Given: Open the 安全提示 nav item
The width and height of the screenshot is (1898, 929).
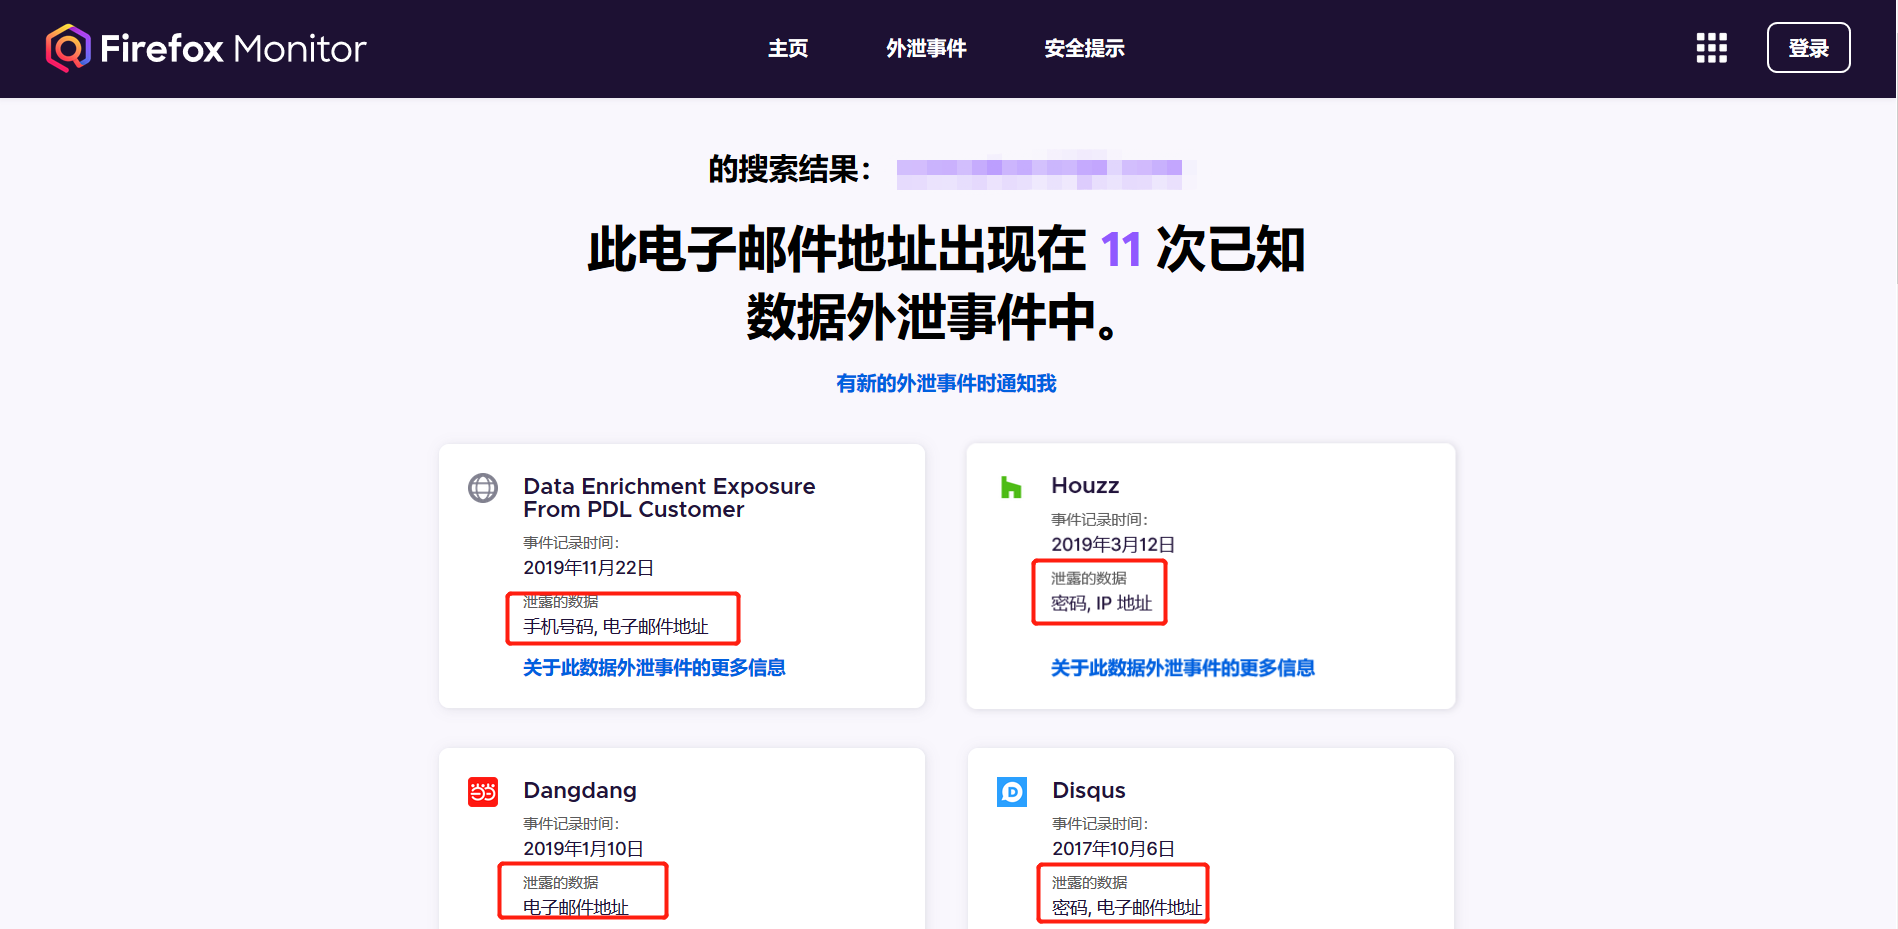Looking at the screenshot, I should (x=1084, y=48).
